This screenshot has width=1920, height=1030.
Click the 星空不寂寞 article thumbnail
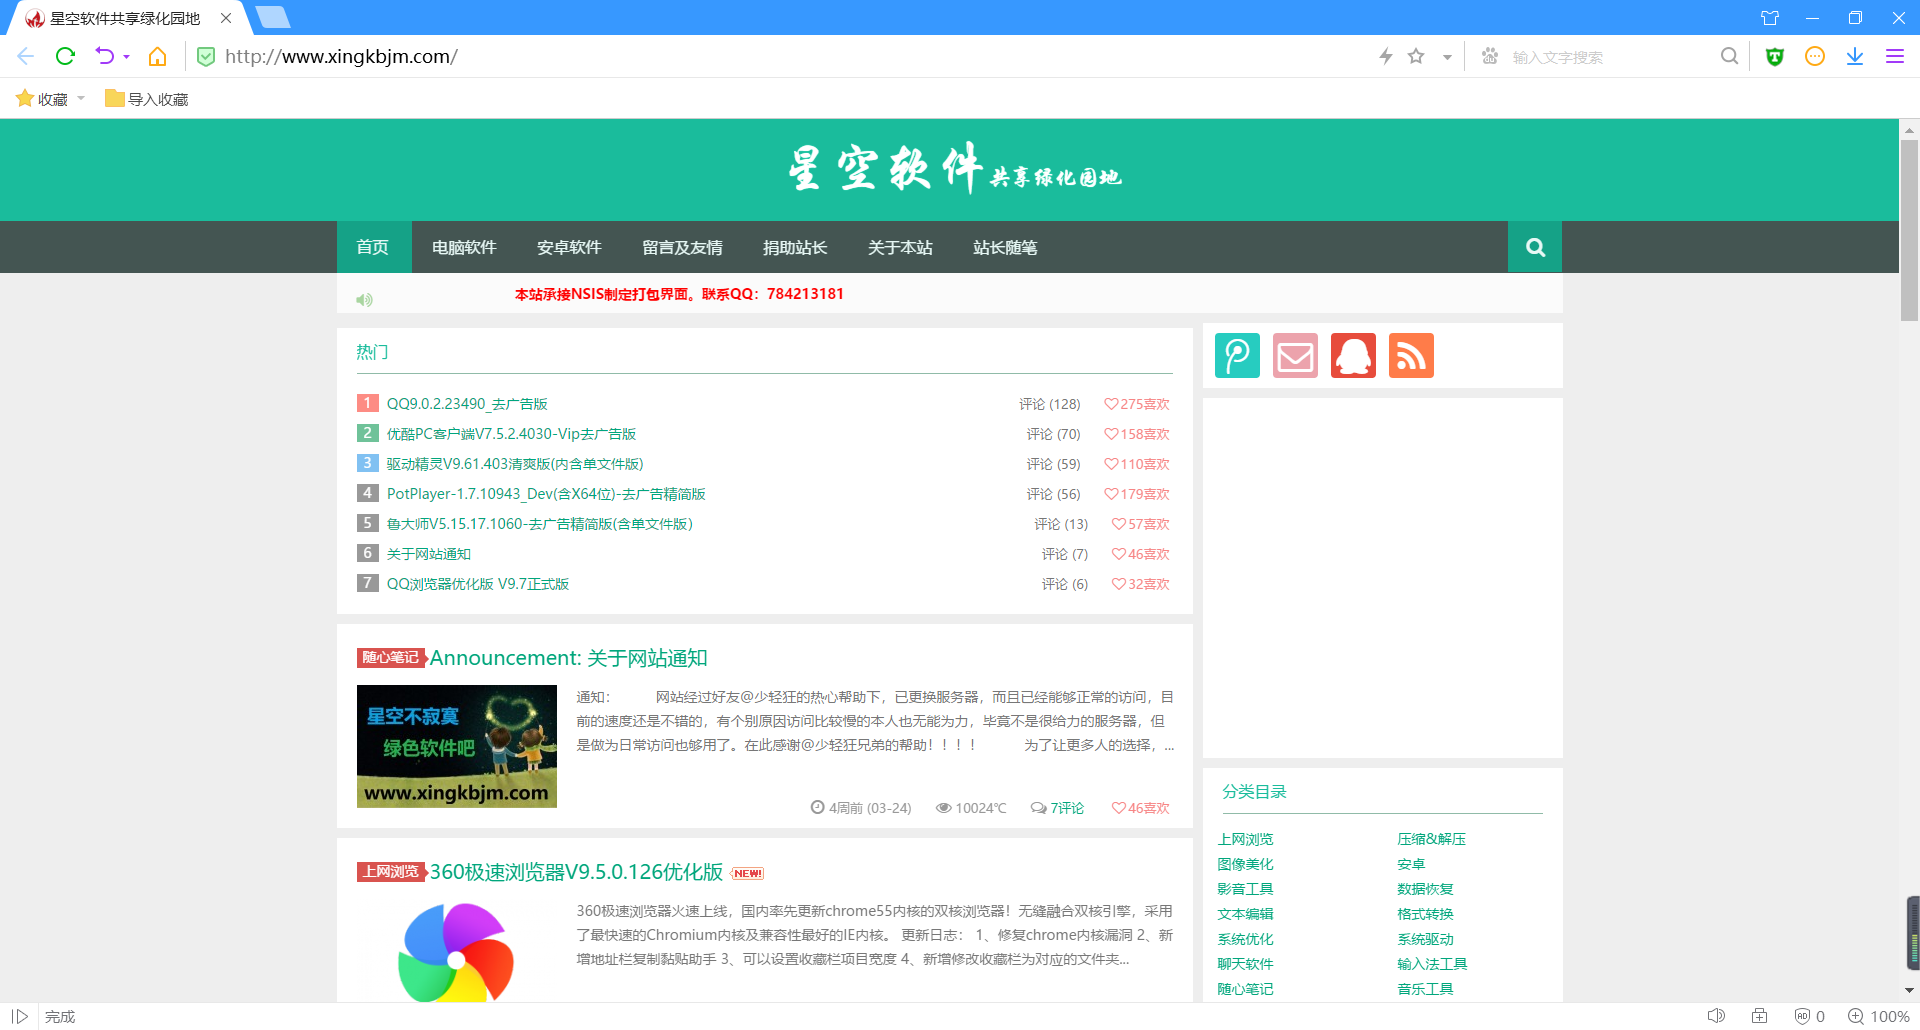coord(457,746)
